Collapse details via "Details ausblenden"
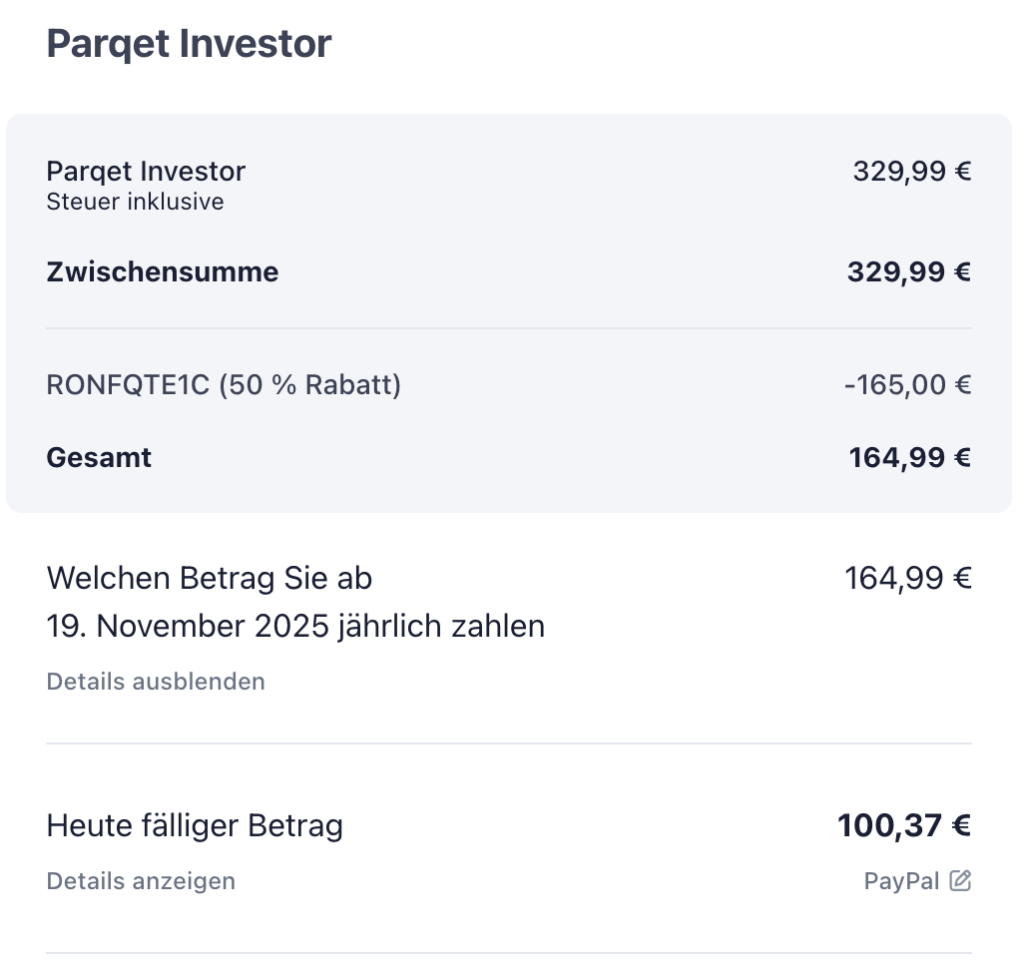 [155, 682]
